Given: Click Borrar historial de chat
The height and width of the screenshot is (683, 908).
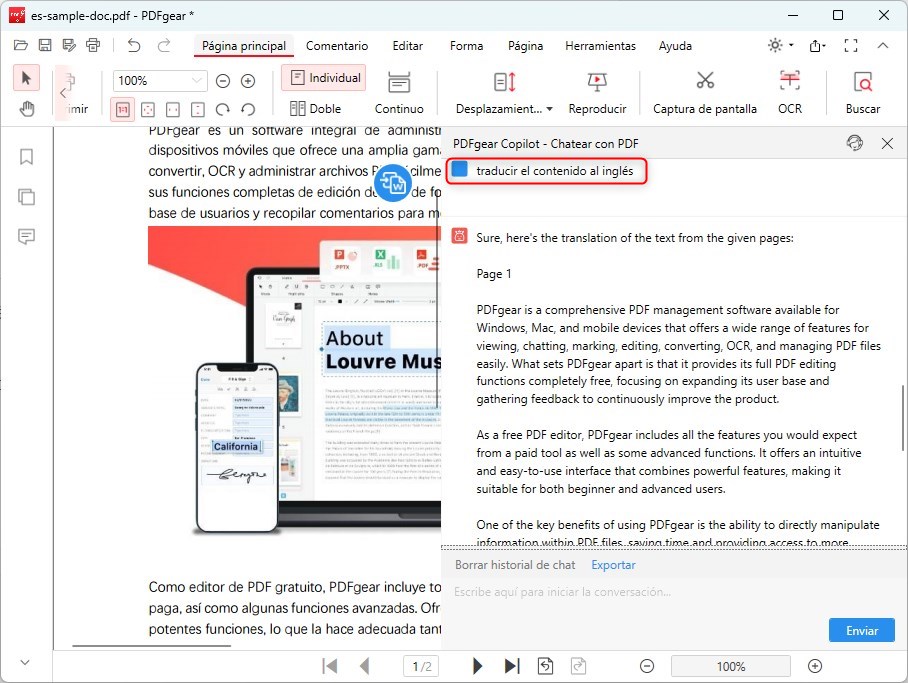Looking at the screenshot, I should (x=515, y=565).
